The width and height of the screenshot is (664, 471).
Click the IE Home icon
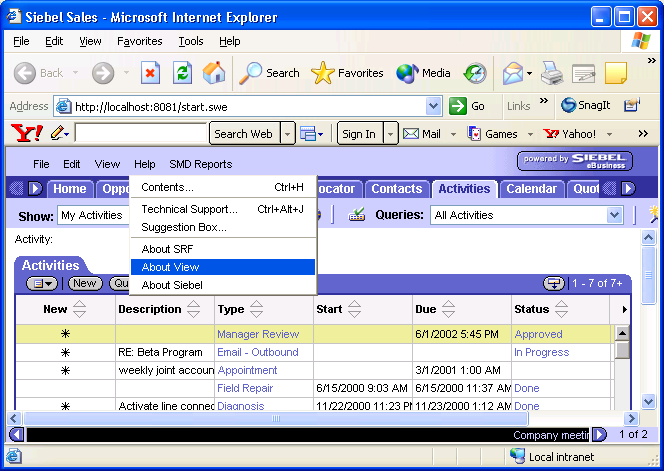[x=213, y=72]
